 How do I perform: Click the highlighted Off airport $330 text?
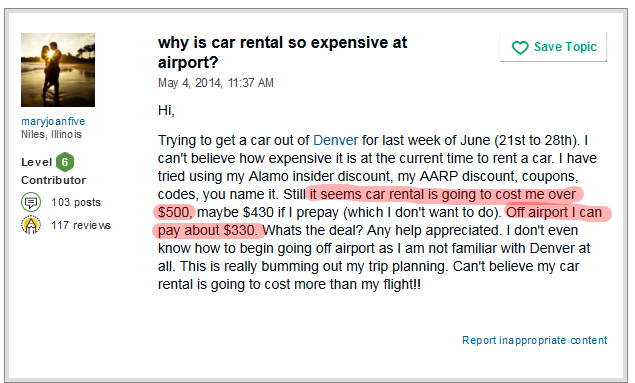[x=382, y=221]
